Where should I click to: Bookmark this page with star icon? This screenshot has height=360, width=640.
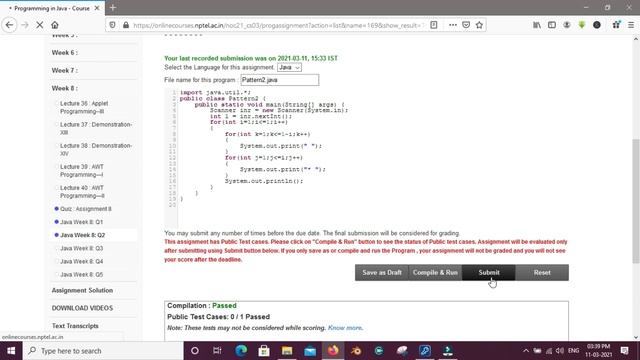tap(479, 25)
